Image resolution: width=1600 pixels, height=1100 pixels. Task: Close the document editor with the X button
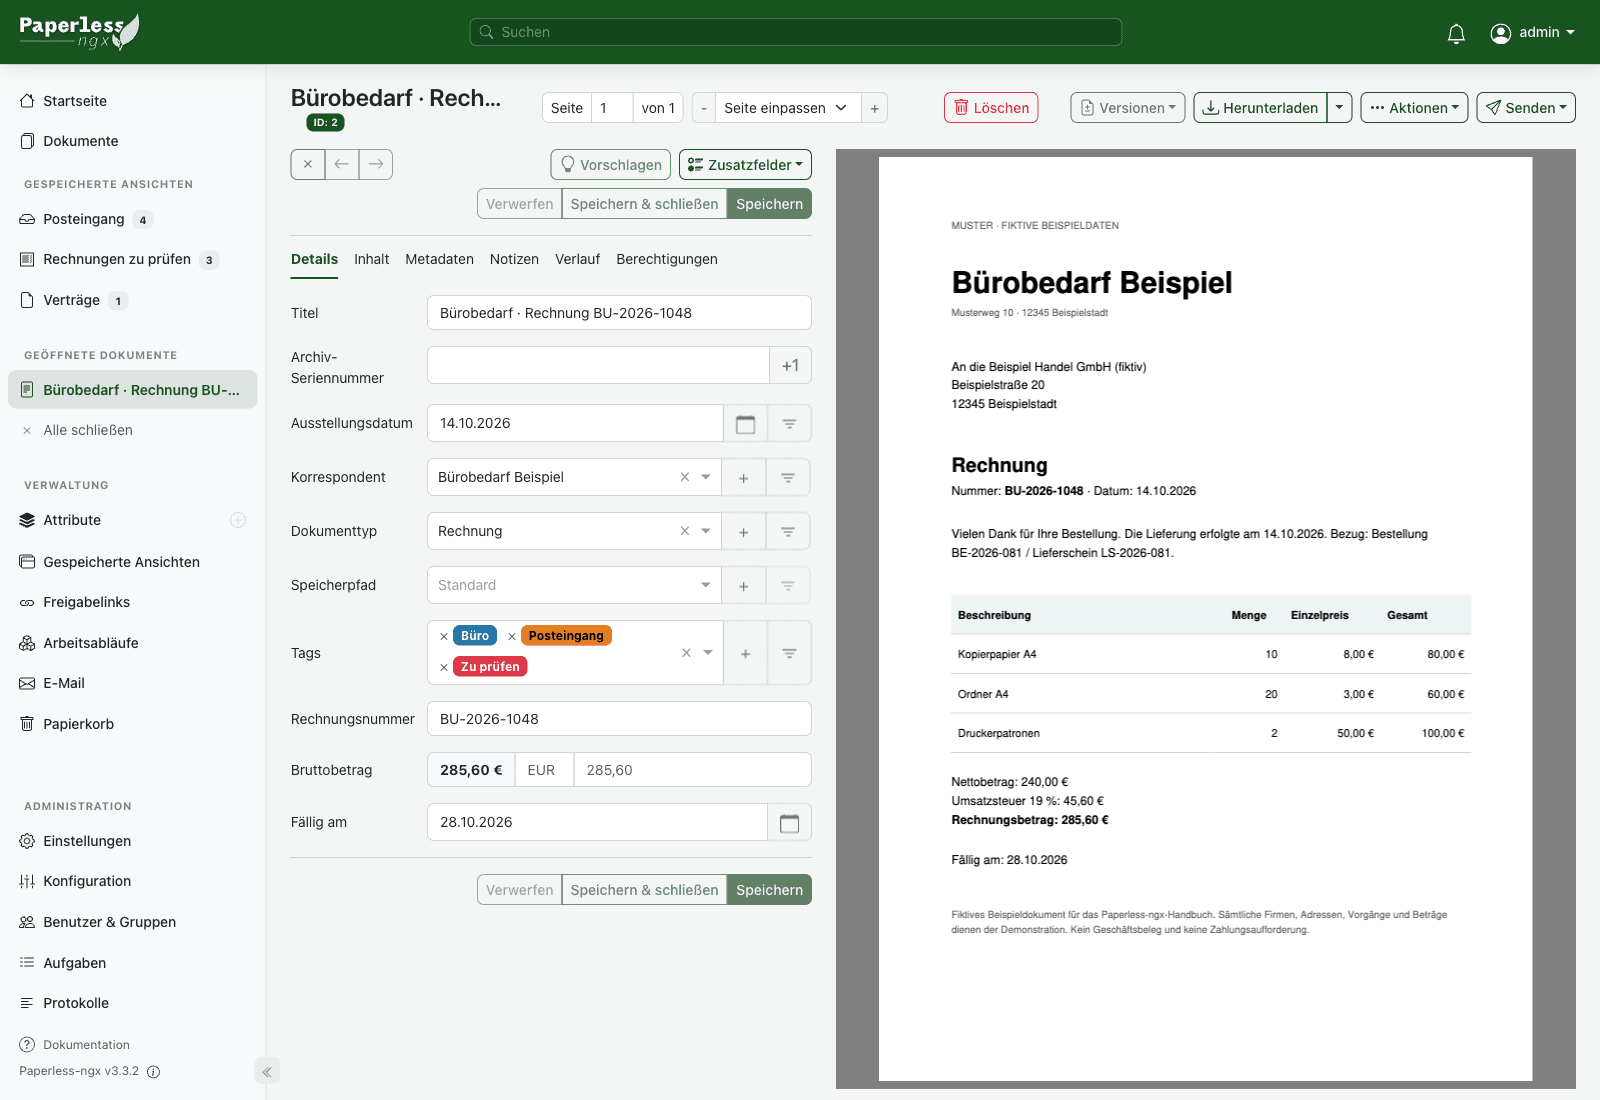pos(308,164)
